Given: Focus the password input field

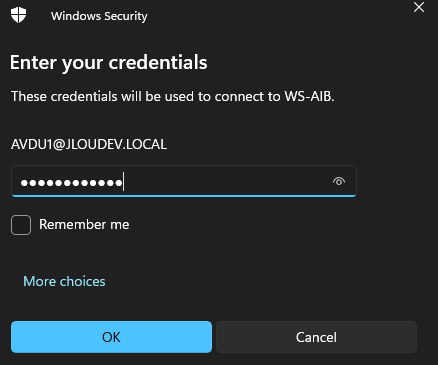Looking at the screenshot, I should click(x=184, y=181).
